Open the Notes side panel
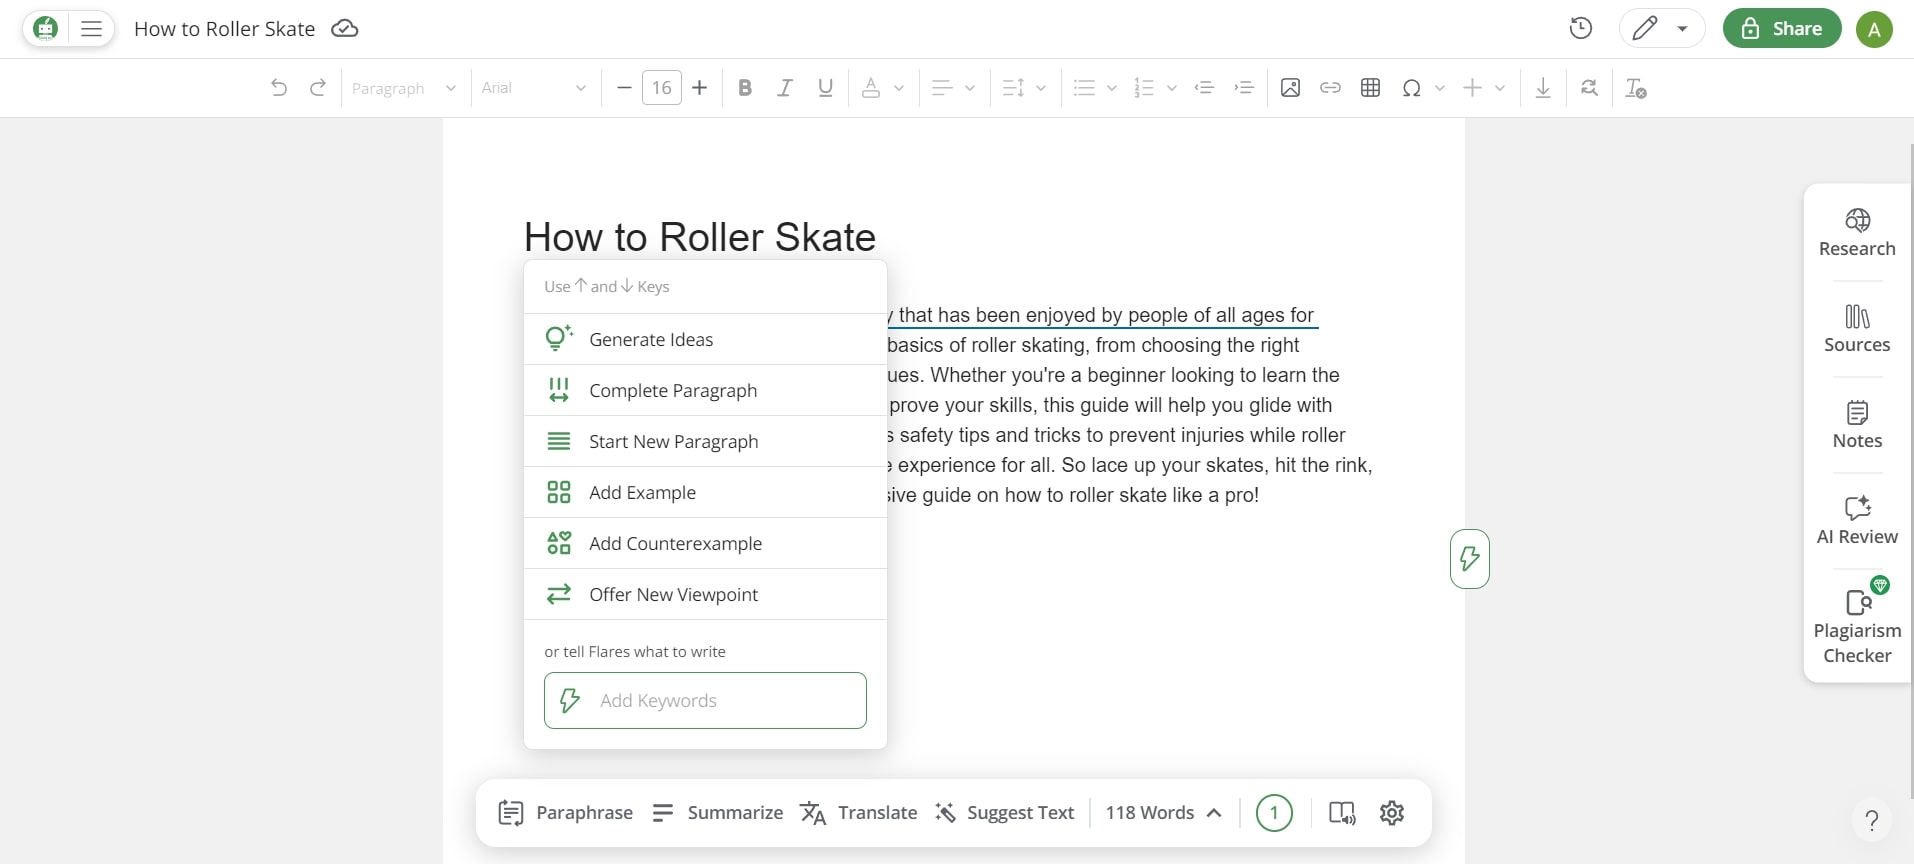The image size is (1914, 864). (1857, 425)
